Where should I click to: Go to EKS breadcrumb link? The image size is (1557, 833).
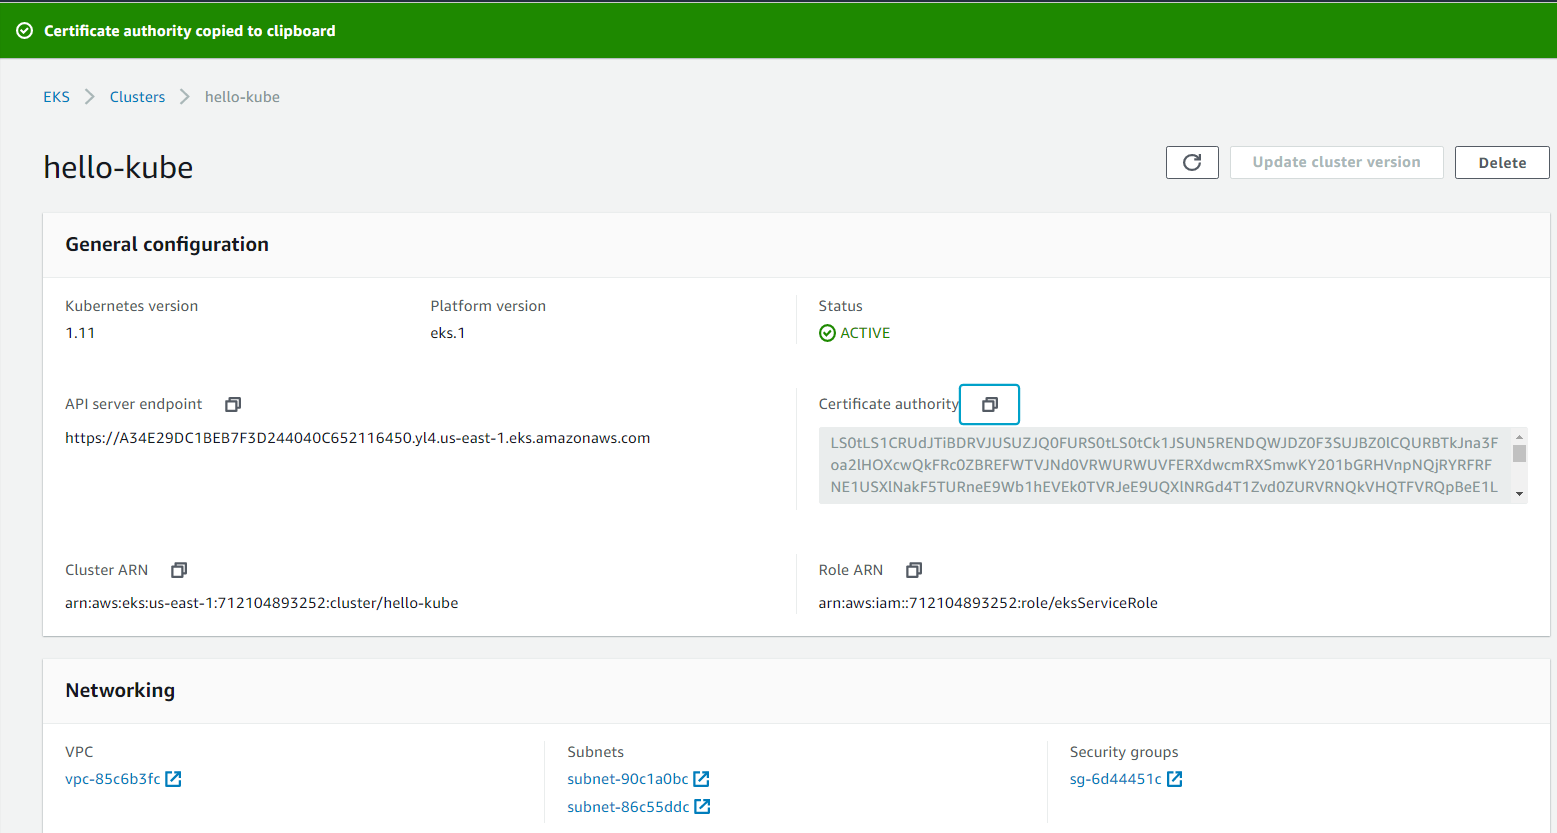56,97
